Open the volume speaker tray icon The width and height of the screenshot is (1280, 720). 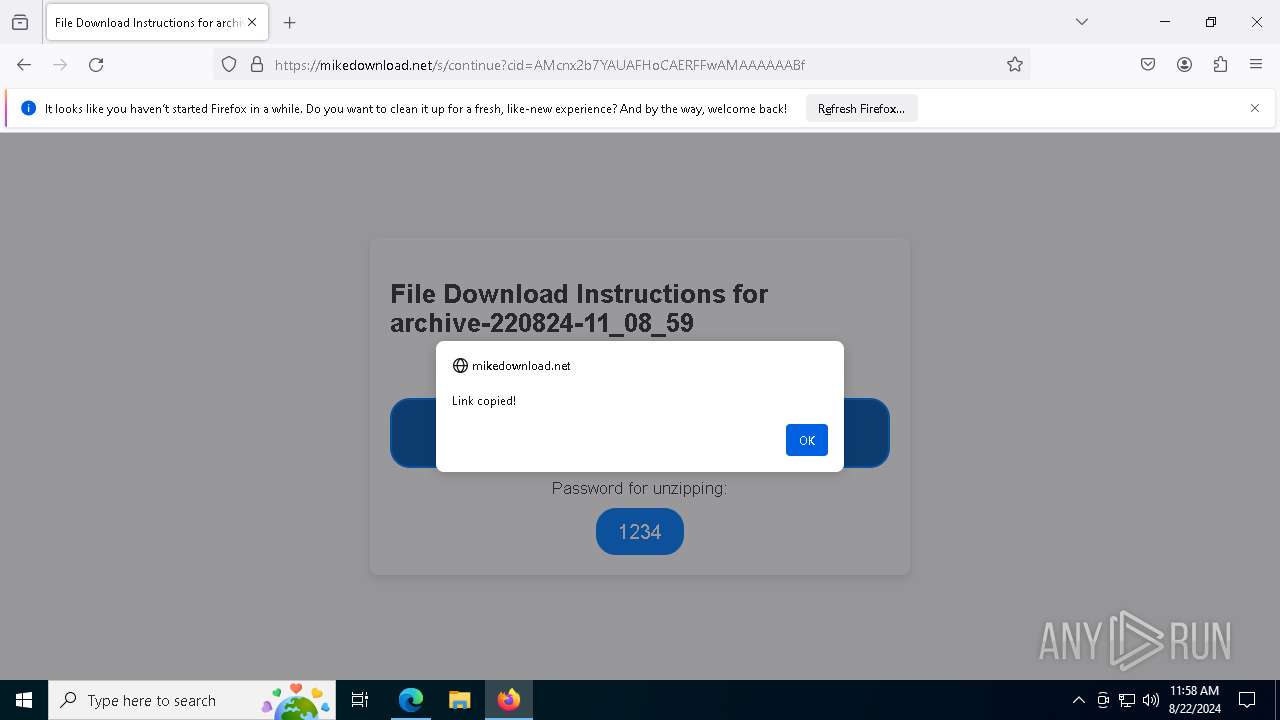tap(1151, 700)
